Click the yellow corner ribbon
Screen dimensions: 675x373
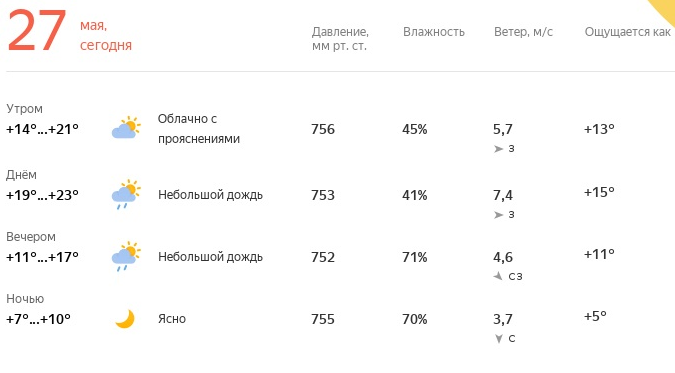[x=664, y=9]
